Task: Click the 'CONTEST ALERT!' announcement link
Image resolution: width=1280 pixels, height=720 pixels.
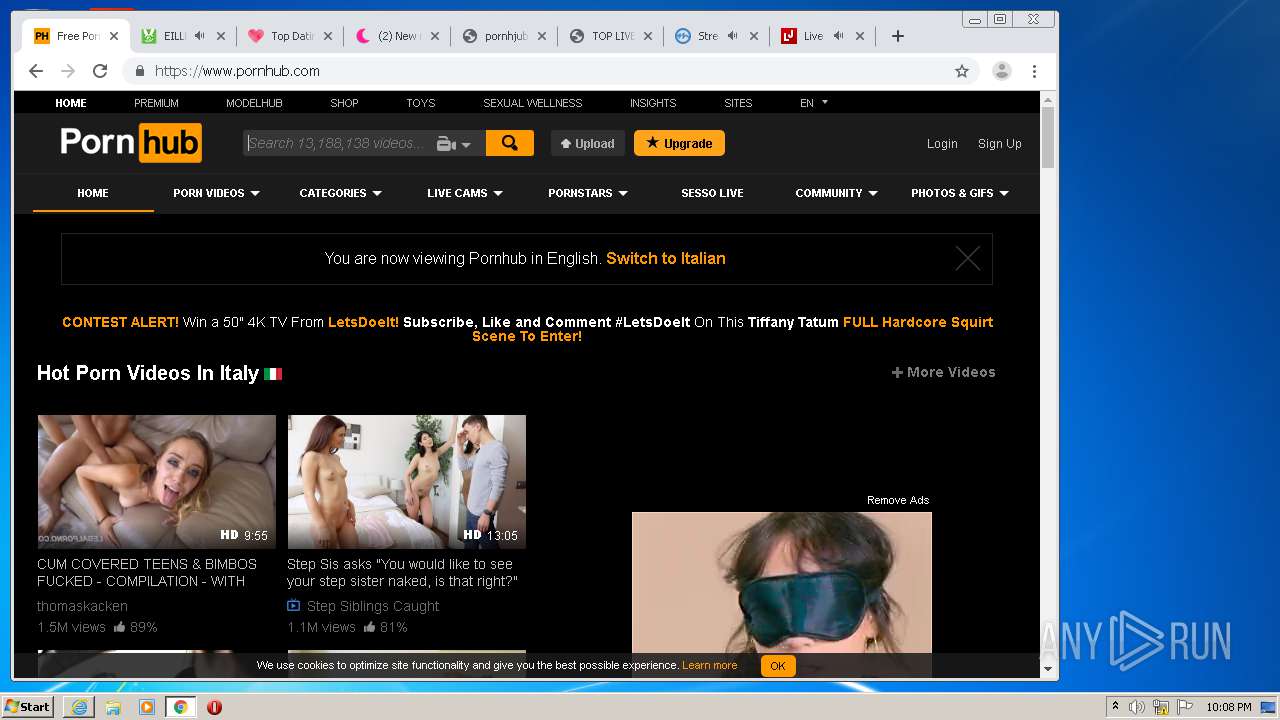Action: click(x=120, y=322)
